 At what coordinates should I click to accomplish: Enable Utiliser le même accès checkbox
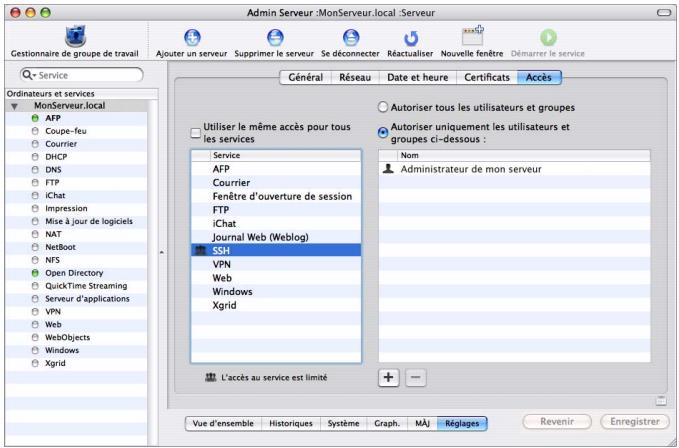(196, 133)
